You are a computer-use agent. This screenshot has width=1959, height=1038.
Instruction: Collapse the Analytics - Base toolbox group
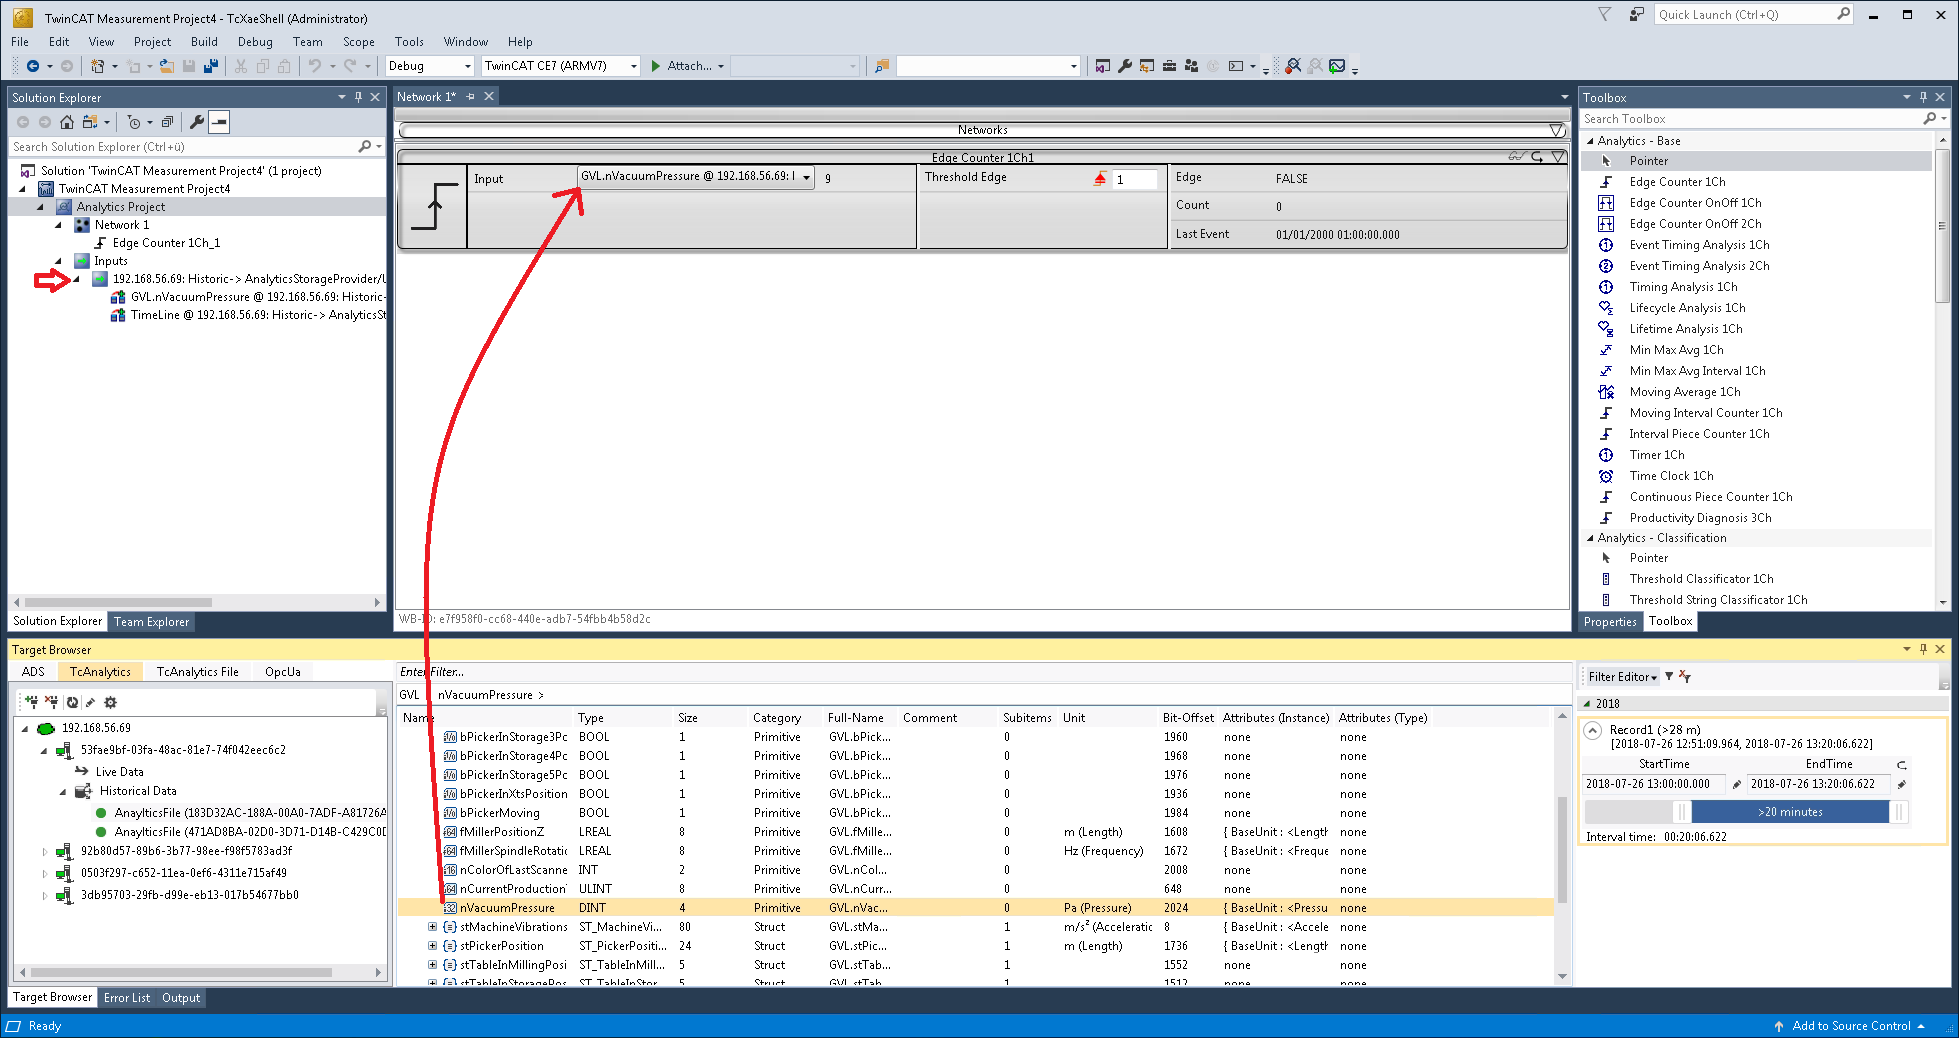coord(1591,141)
